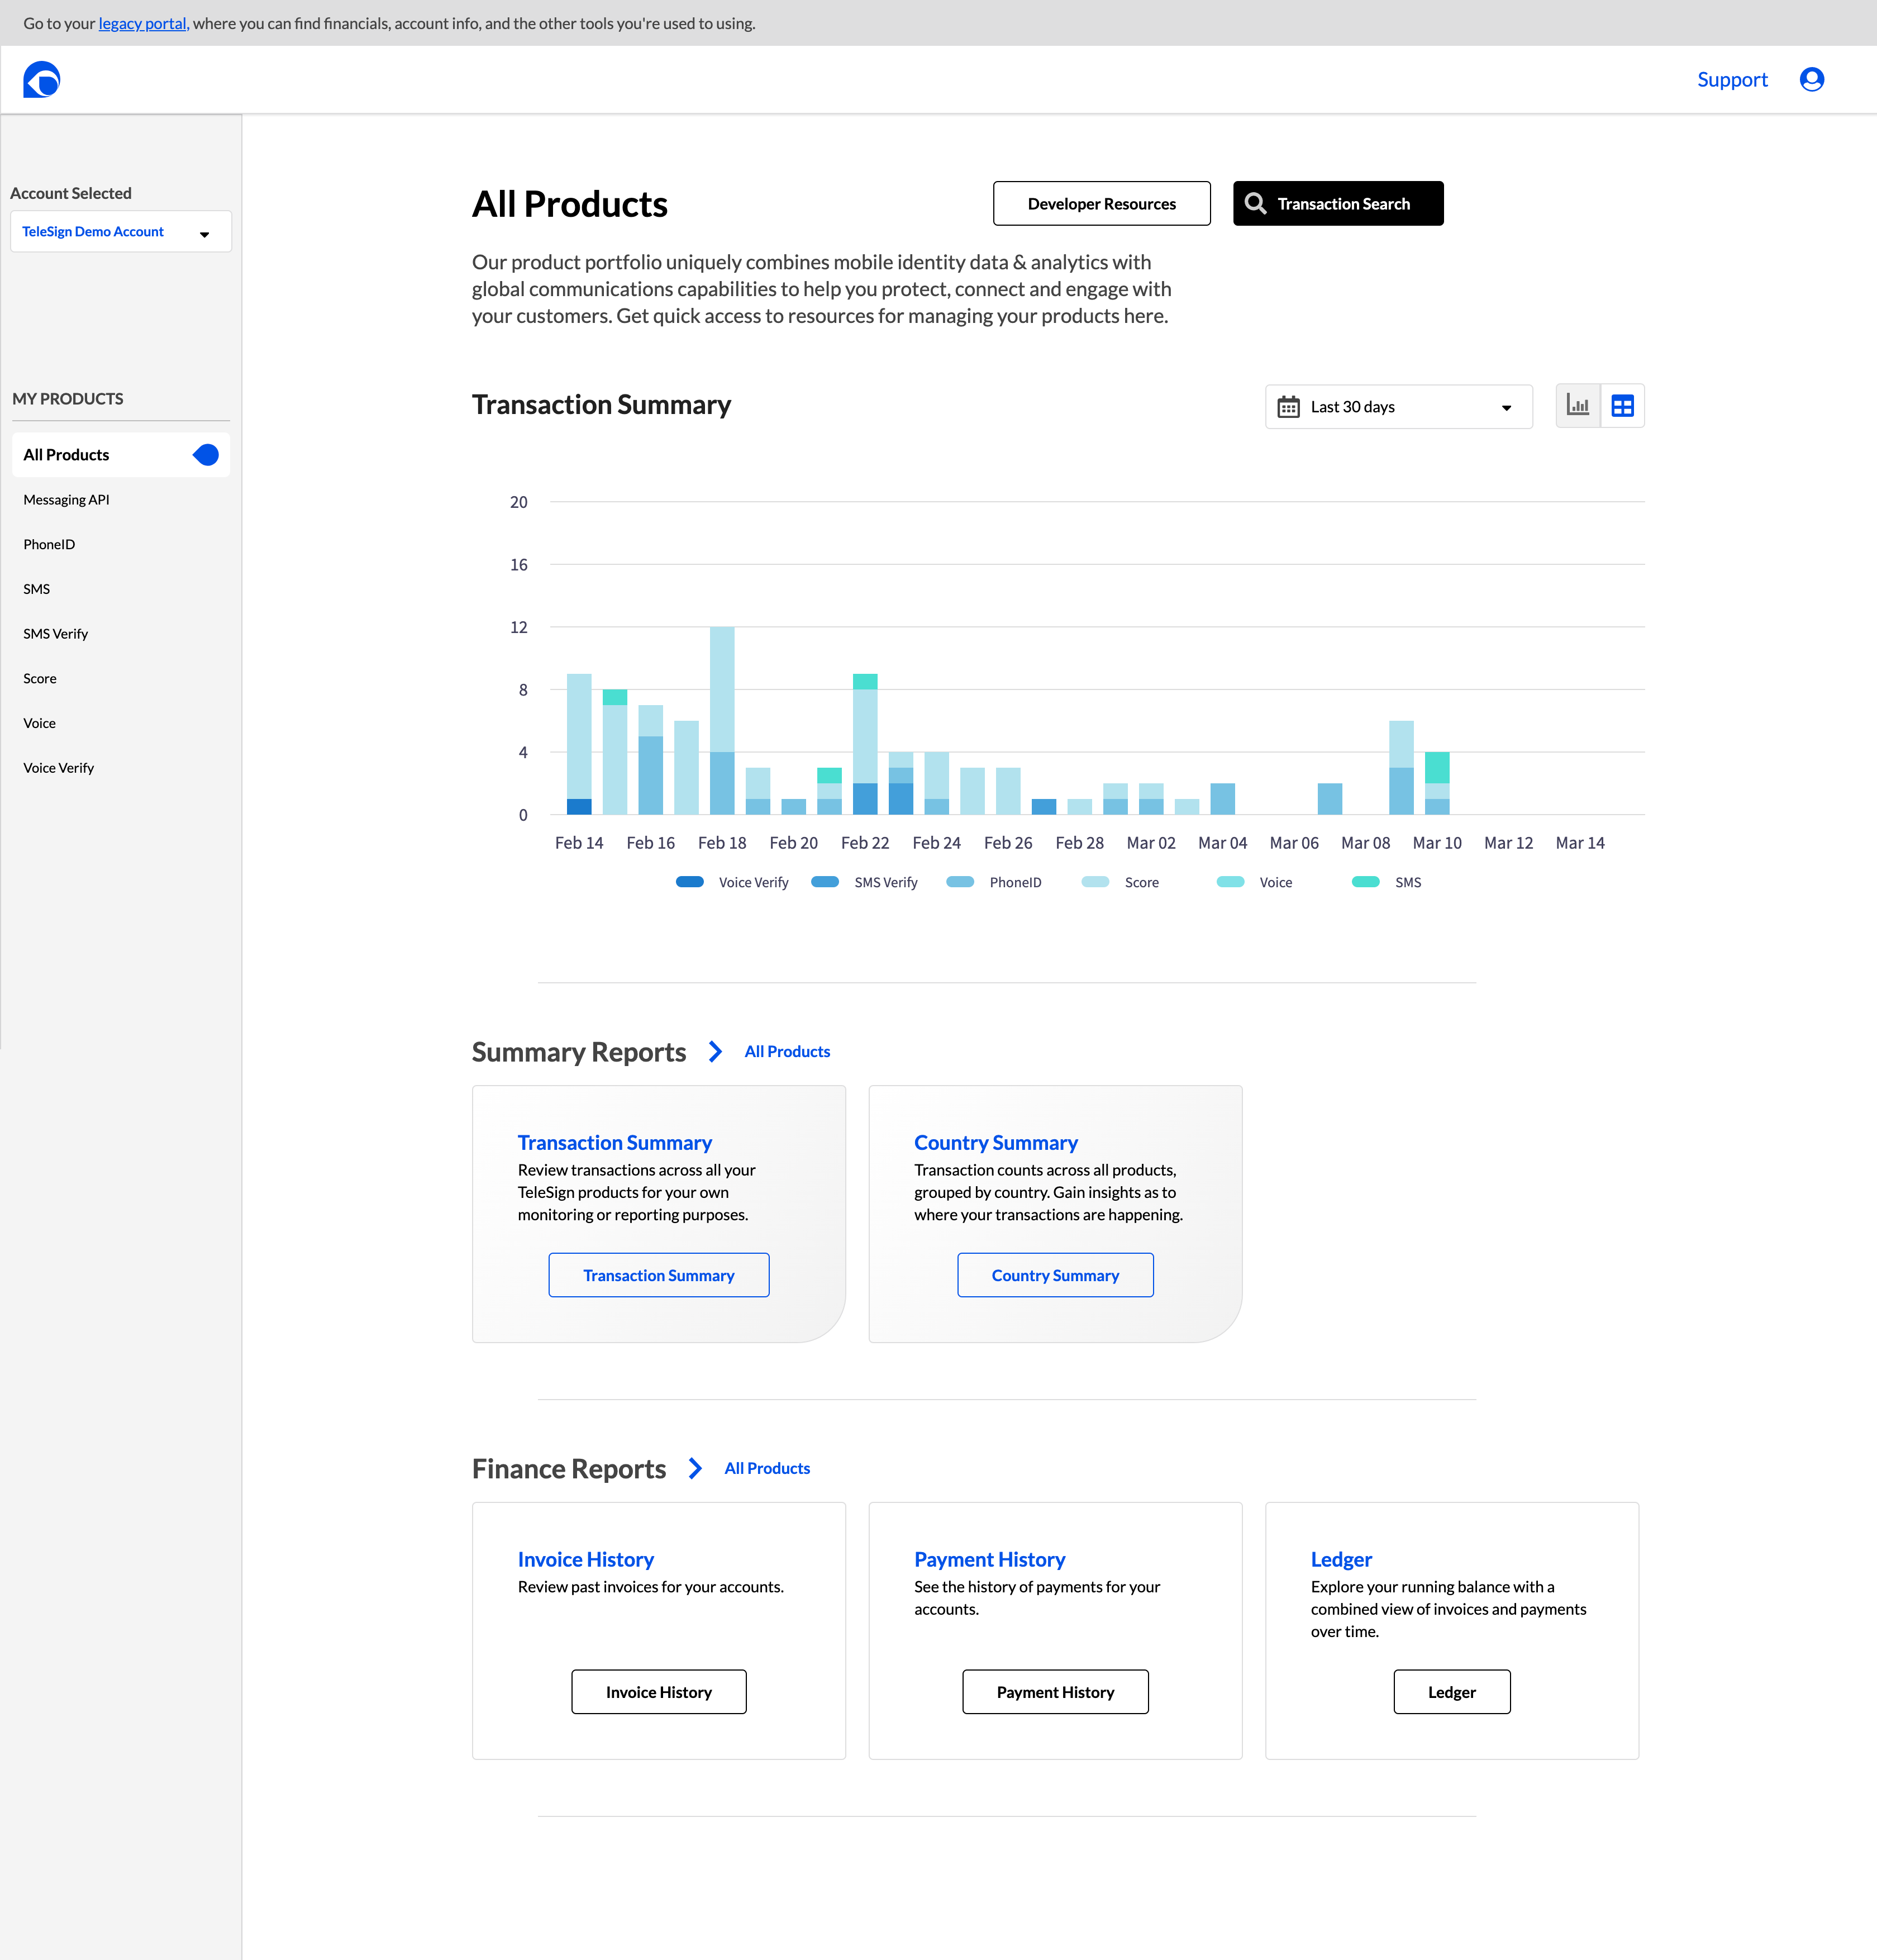The image size is (1877, 1960).
Task: Open the Last 30 days dropdown
Action: 1398,406
